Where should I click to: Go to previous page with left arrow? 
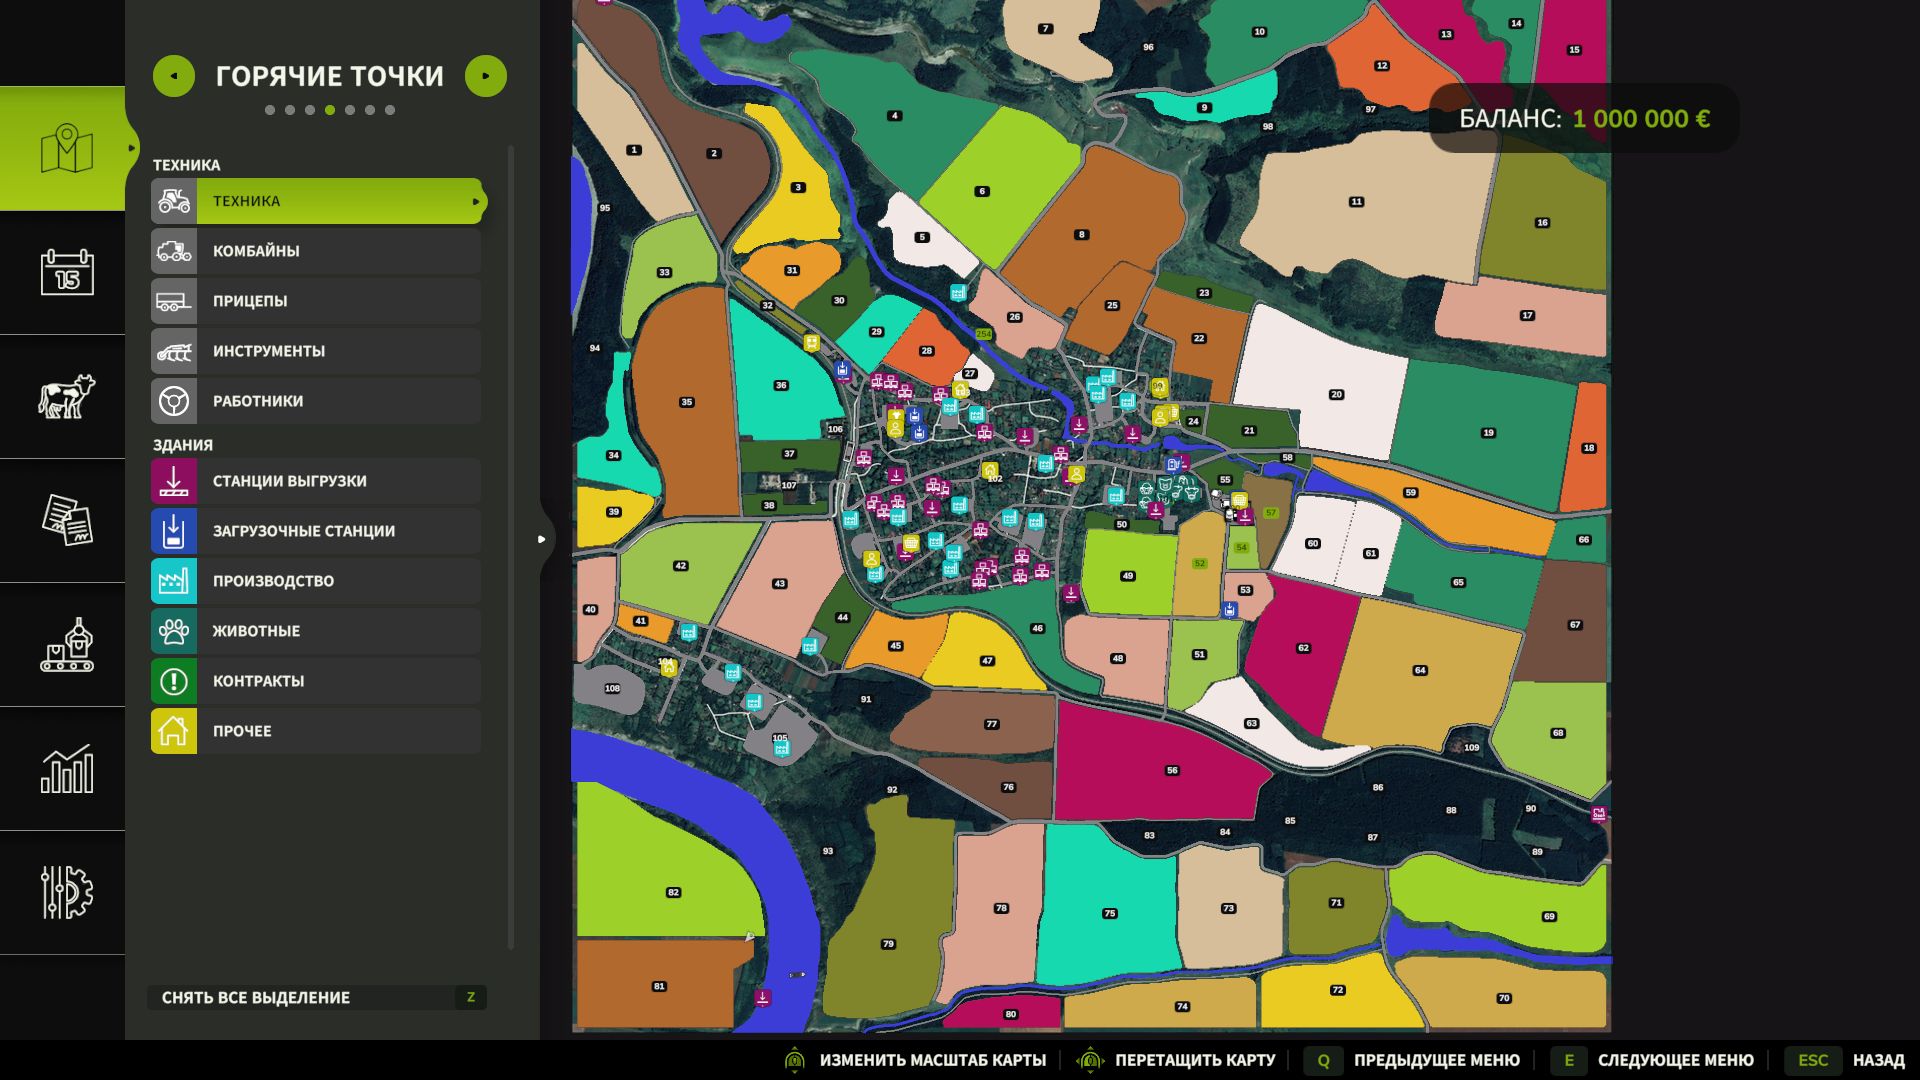click(174, 76)
